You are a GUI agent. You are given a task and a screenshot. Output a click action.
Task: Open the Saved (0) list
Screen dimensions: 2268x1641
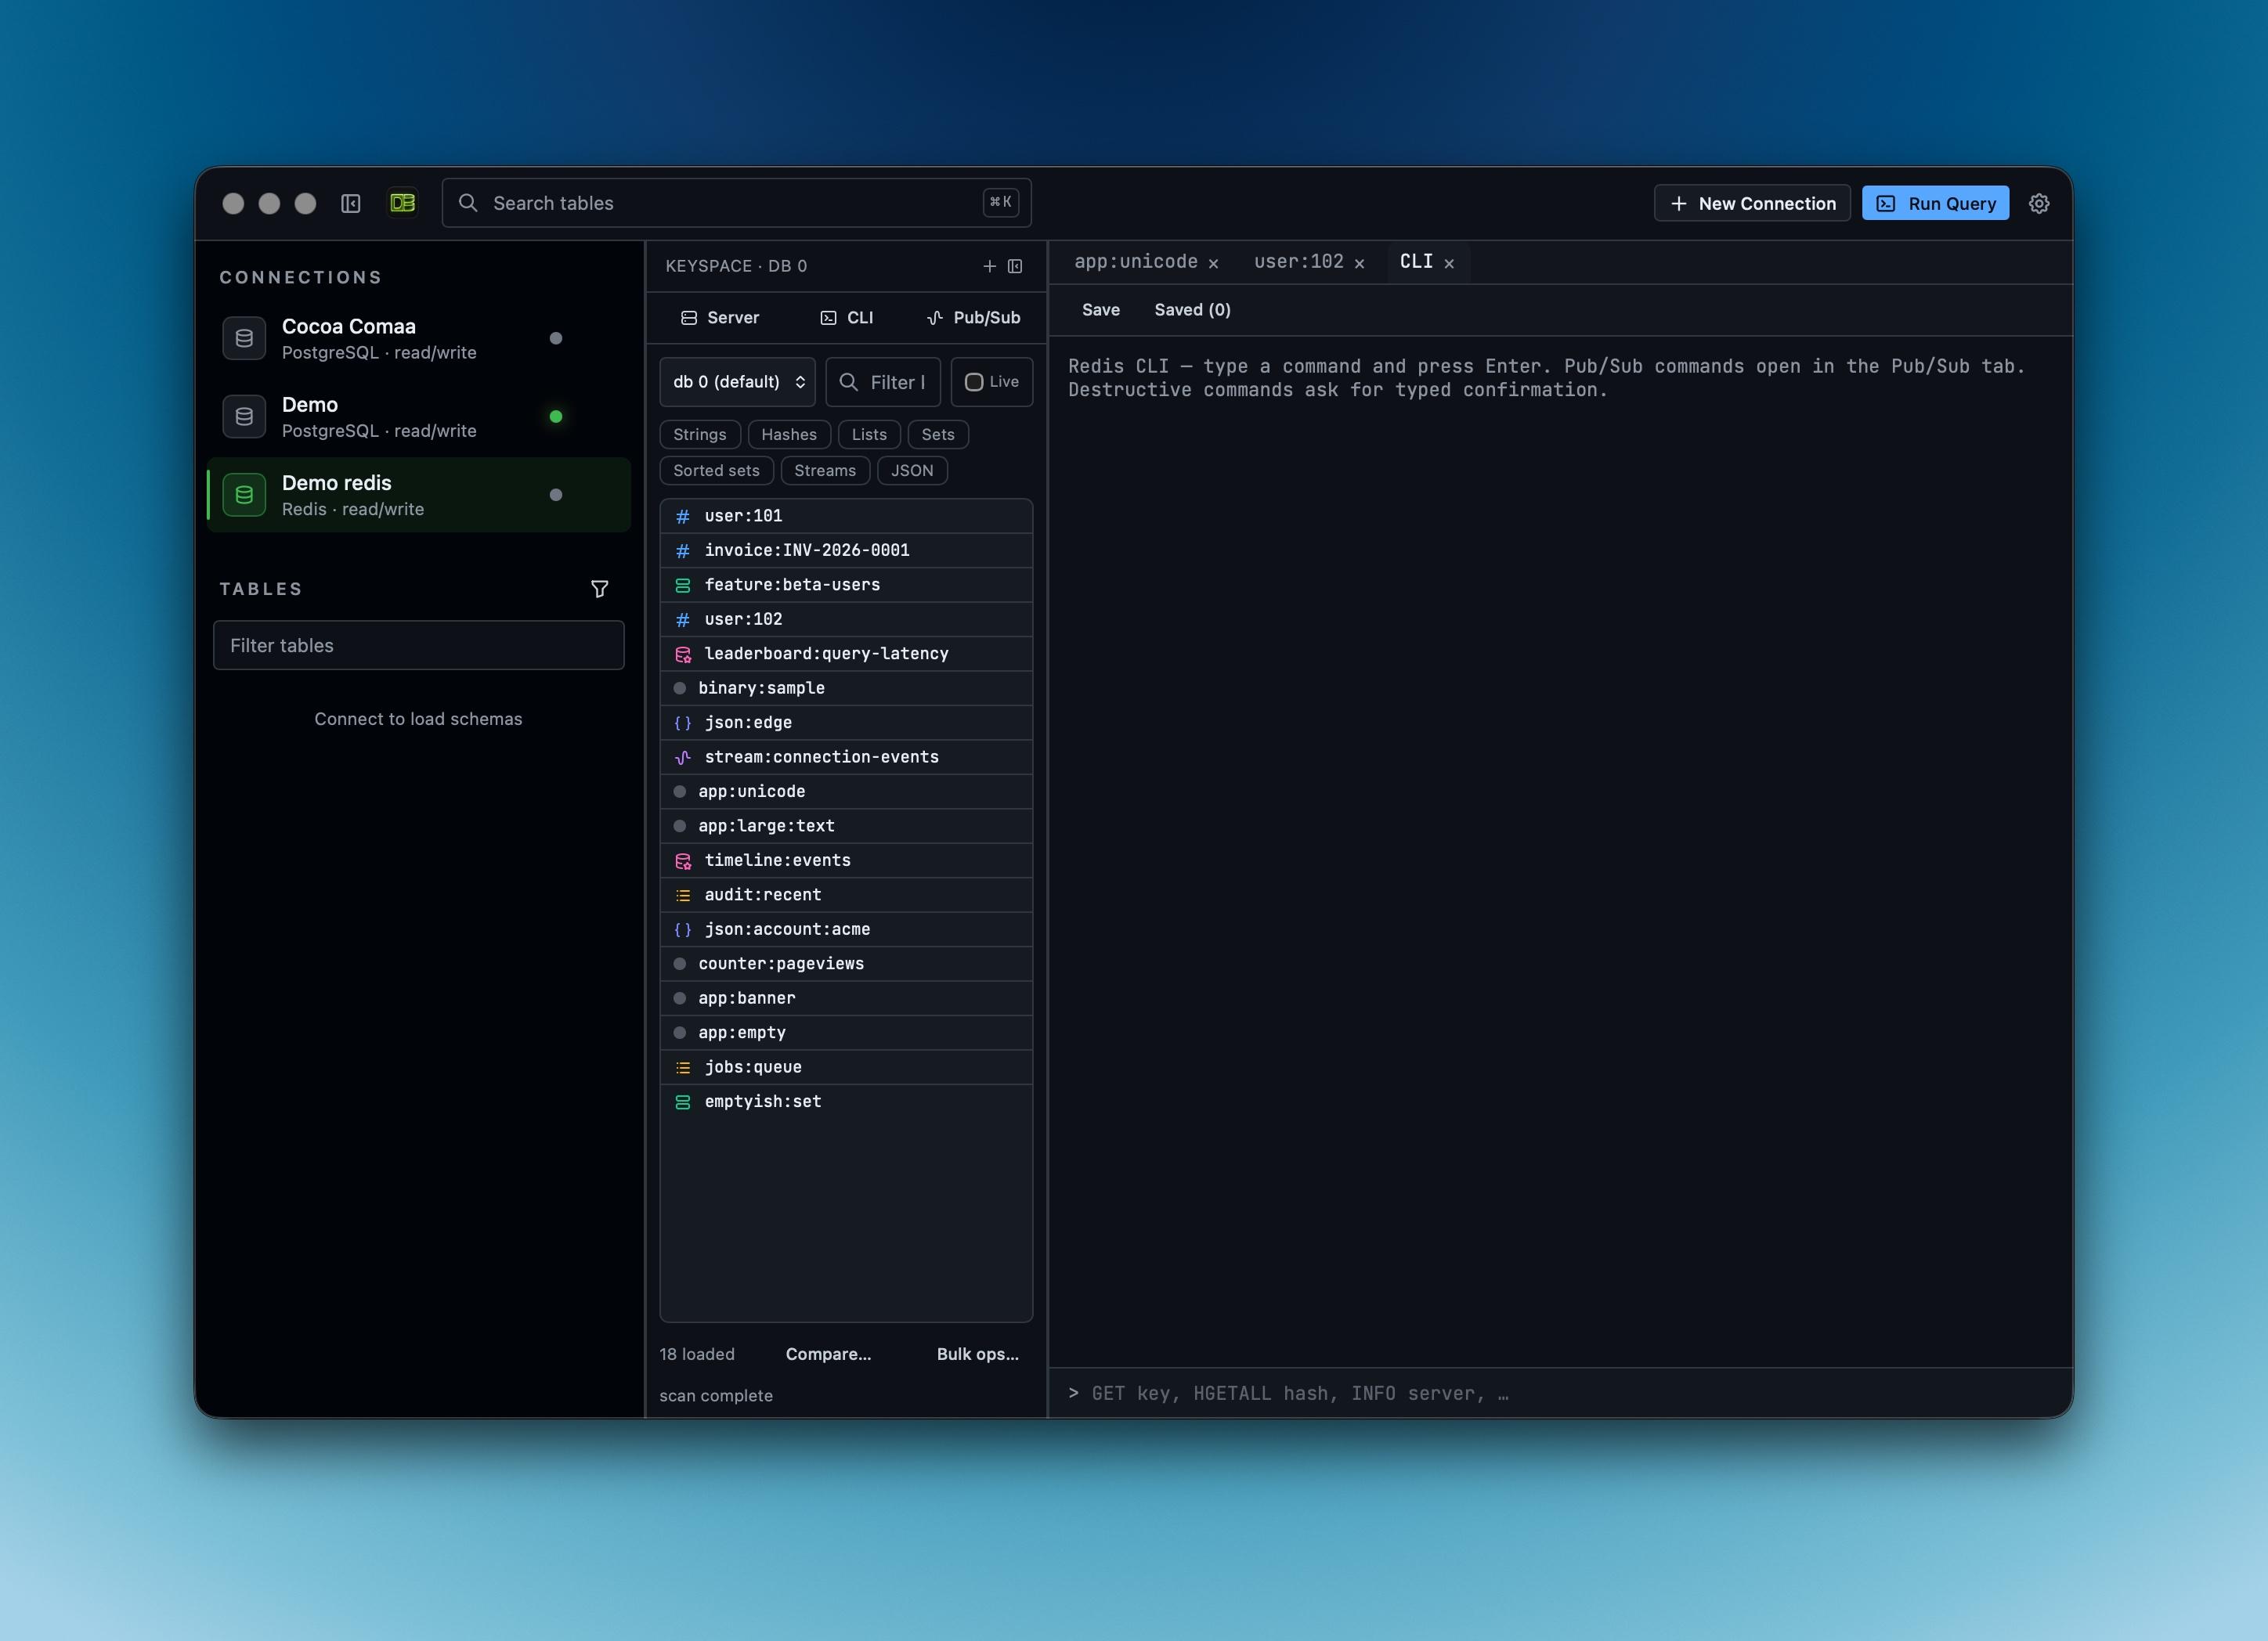(1192, 310)
